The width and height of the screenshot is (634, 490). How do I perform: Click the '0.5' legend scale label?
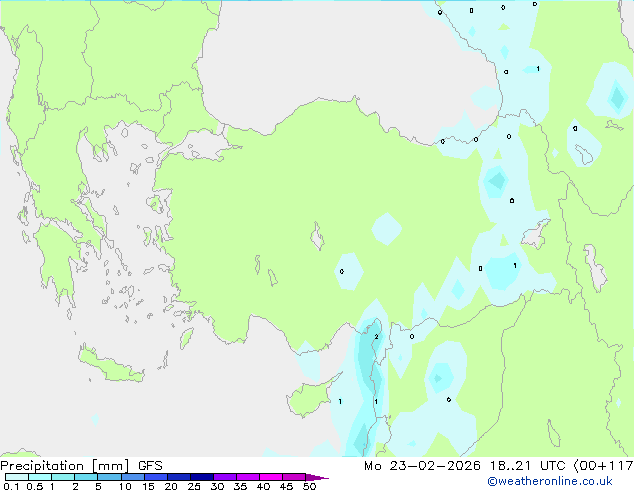[35, 486]
